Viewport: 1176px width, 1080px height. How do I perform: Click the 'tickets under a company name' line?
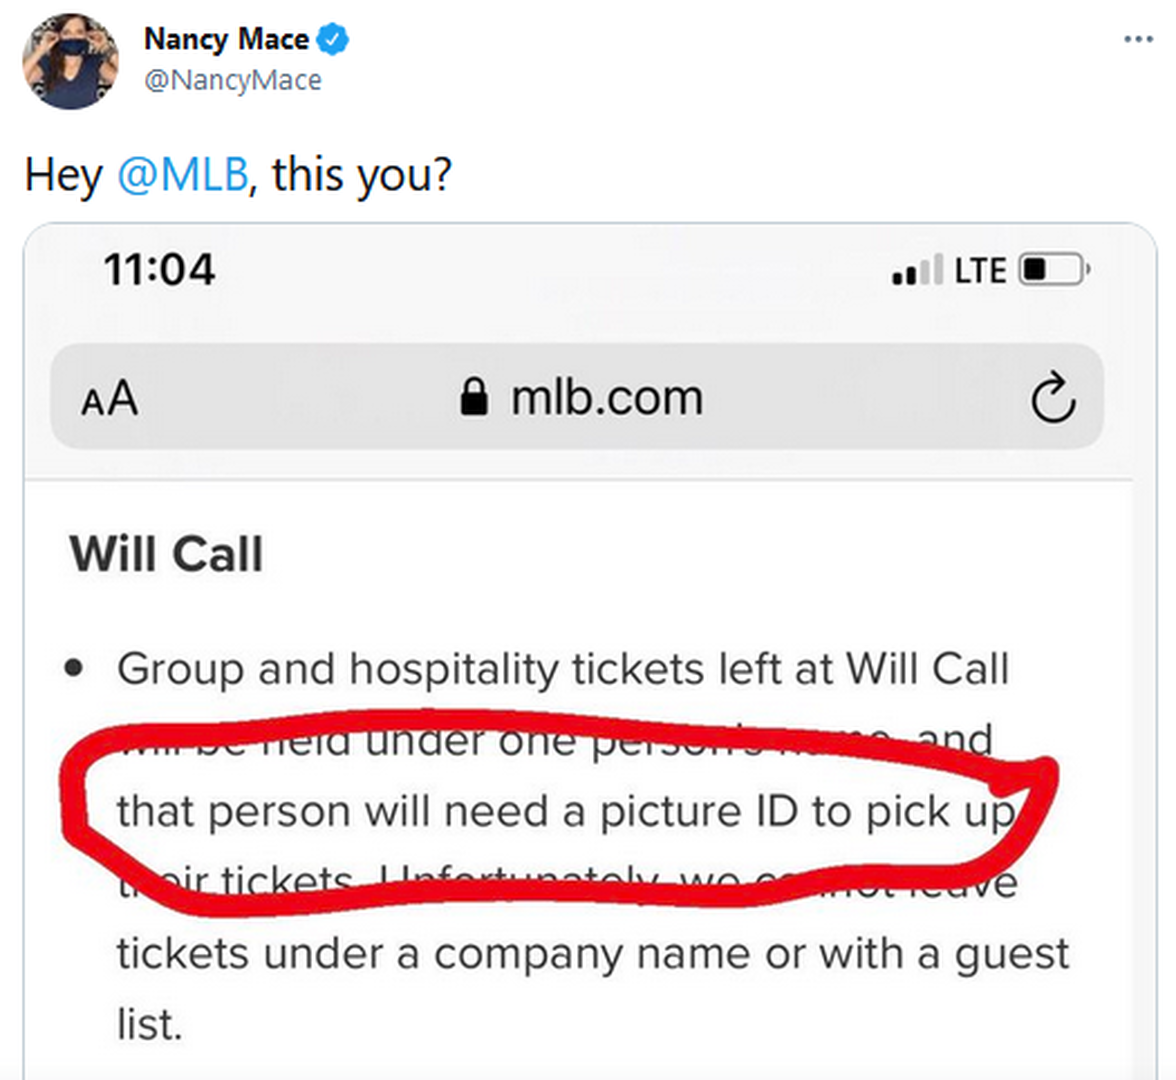point(592,953)
